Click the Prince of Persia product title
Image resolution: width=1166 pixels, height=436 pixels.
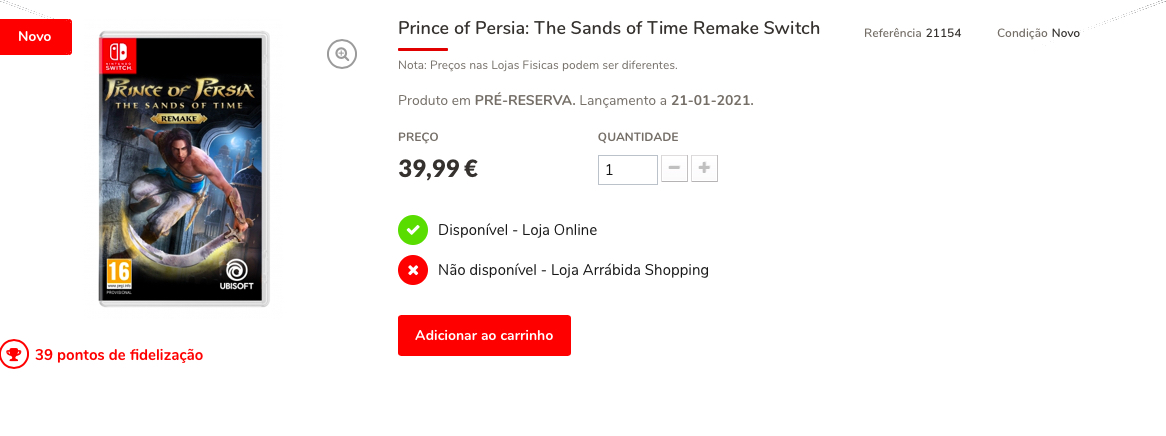(x=609, y=28)
